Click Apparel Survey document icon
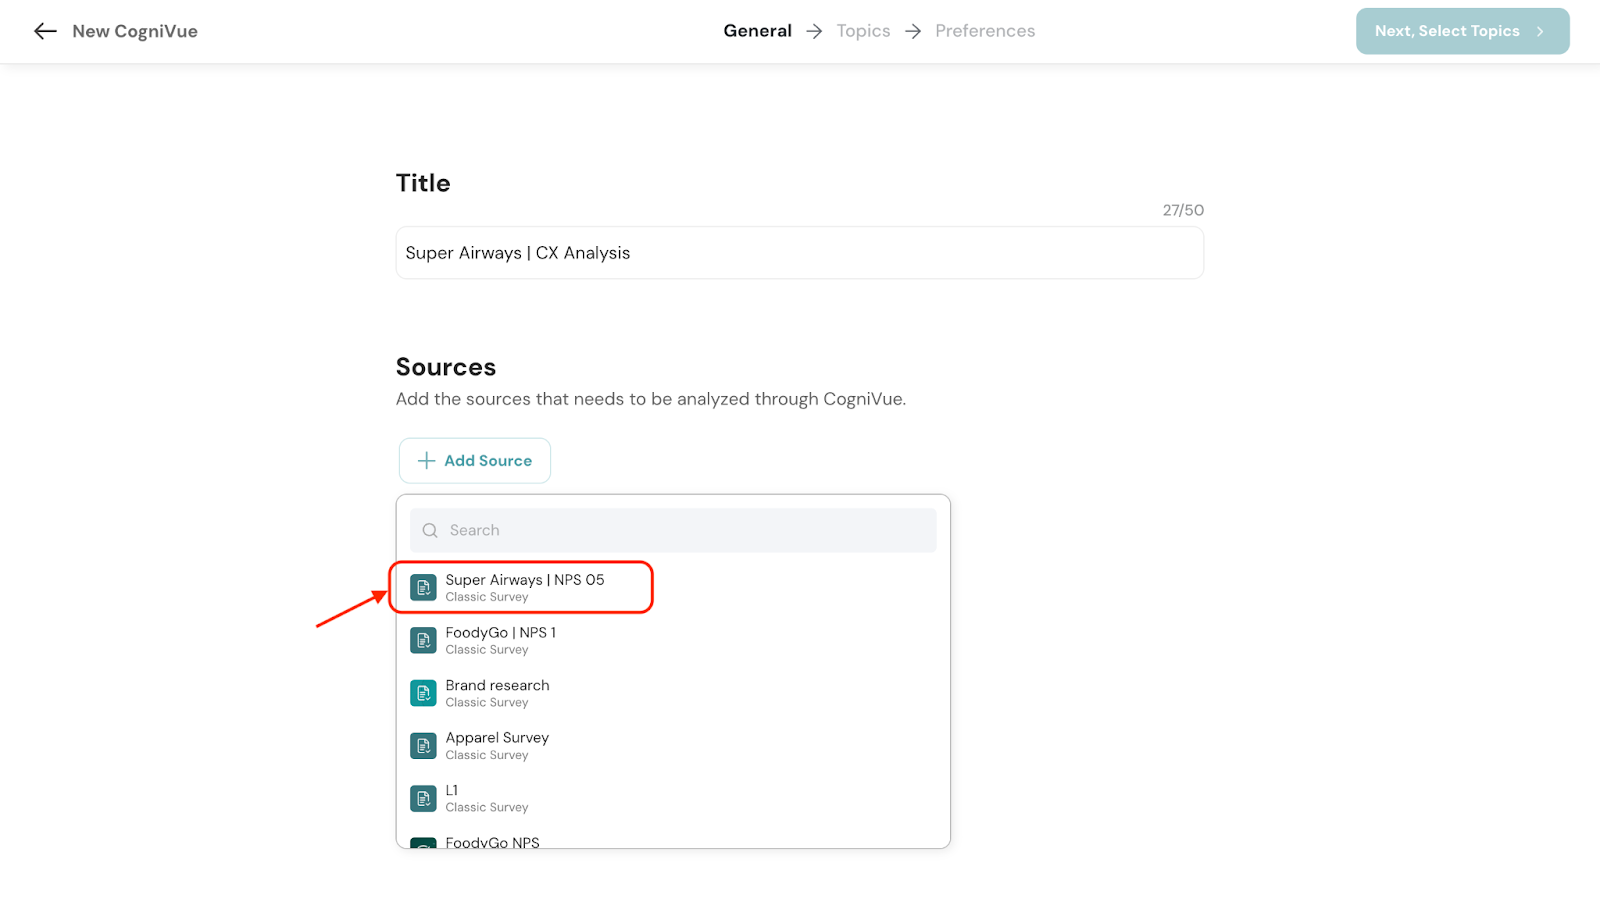 click(x=423, y=746)
